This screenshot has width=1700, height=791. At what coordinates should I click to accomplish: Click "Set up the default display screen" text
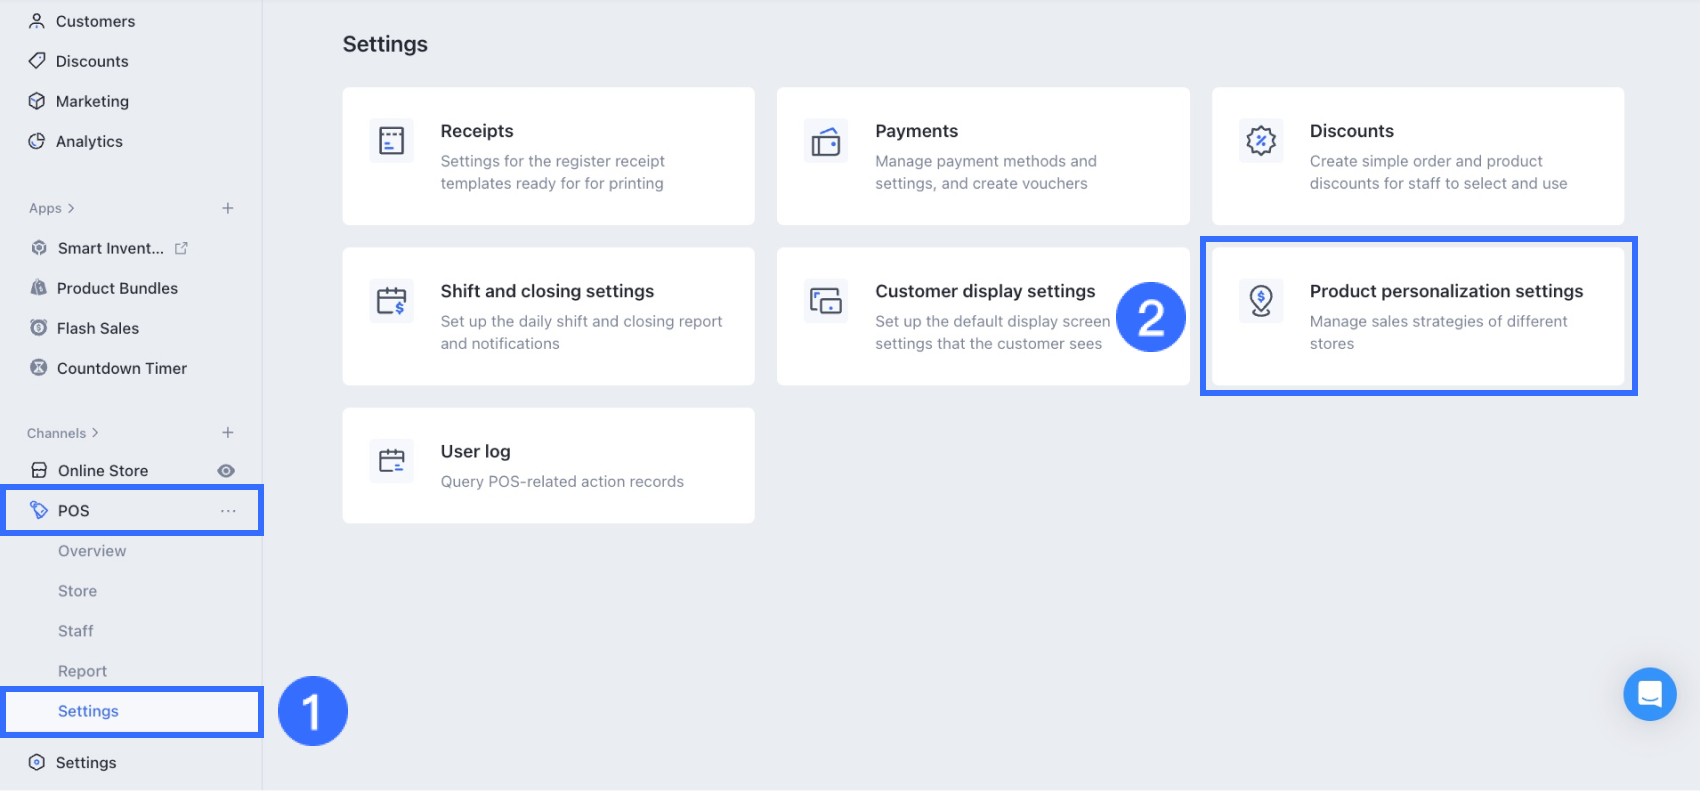(992, 332)
